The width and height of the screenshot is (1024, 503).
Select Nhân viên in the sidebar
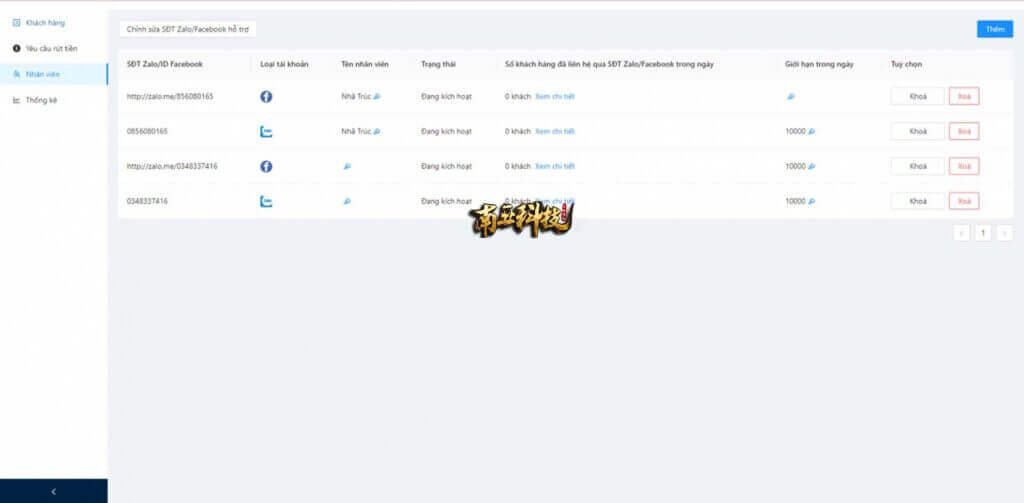[43, 74]
